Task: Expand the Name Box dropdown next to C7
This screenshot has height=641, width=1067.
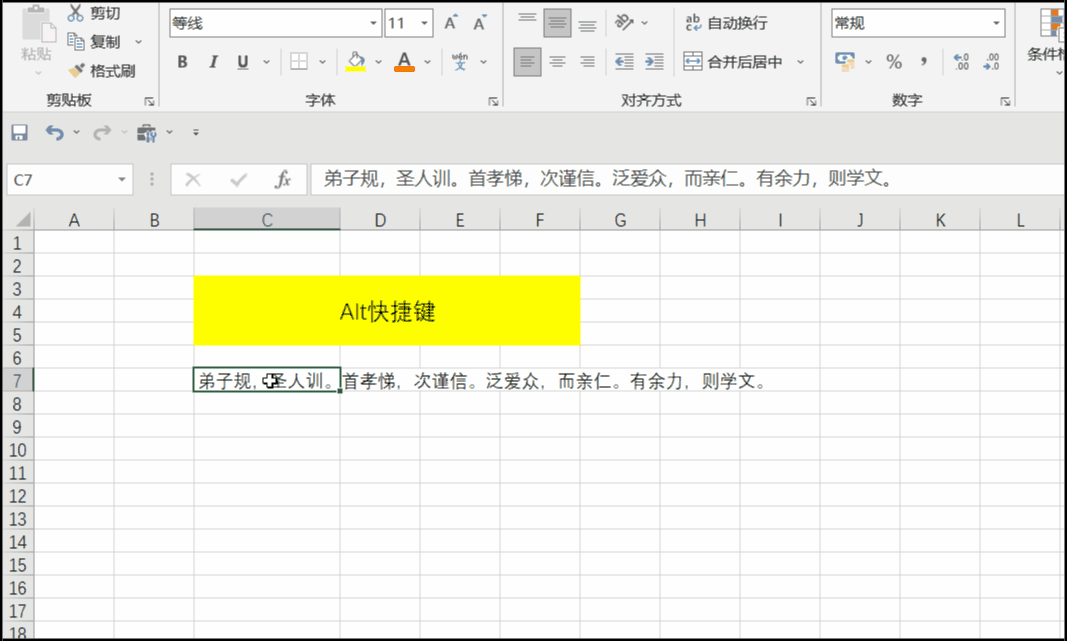Action: coord(122,180)
